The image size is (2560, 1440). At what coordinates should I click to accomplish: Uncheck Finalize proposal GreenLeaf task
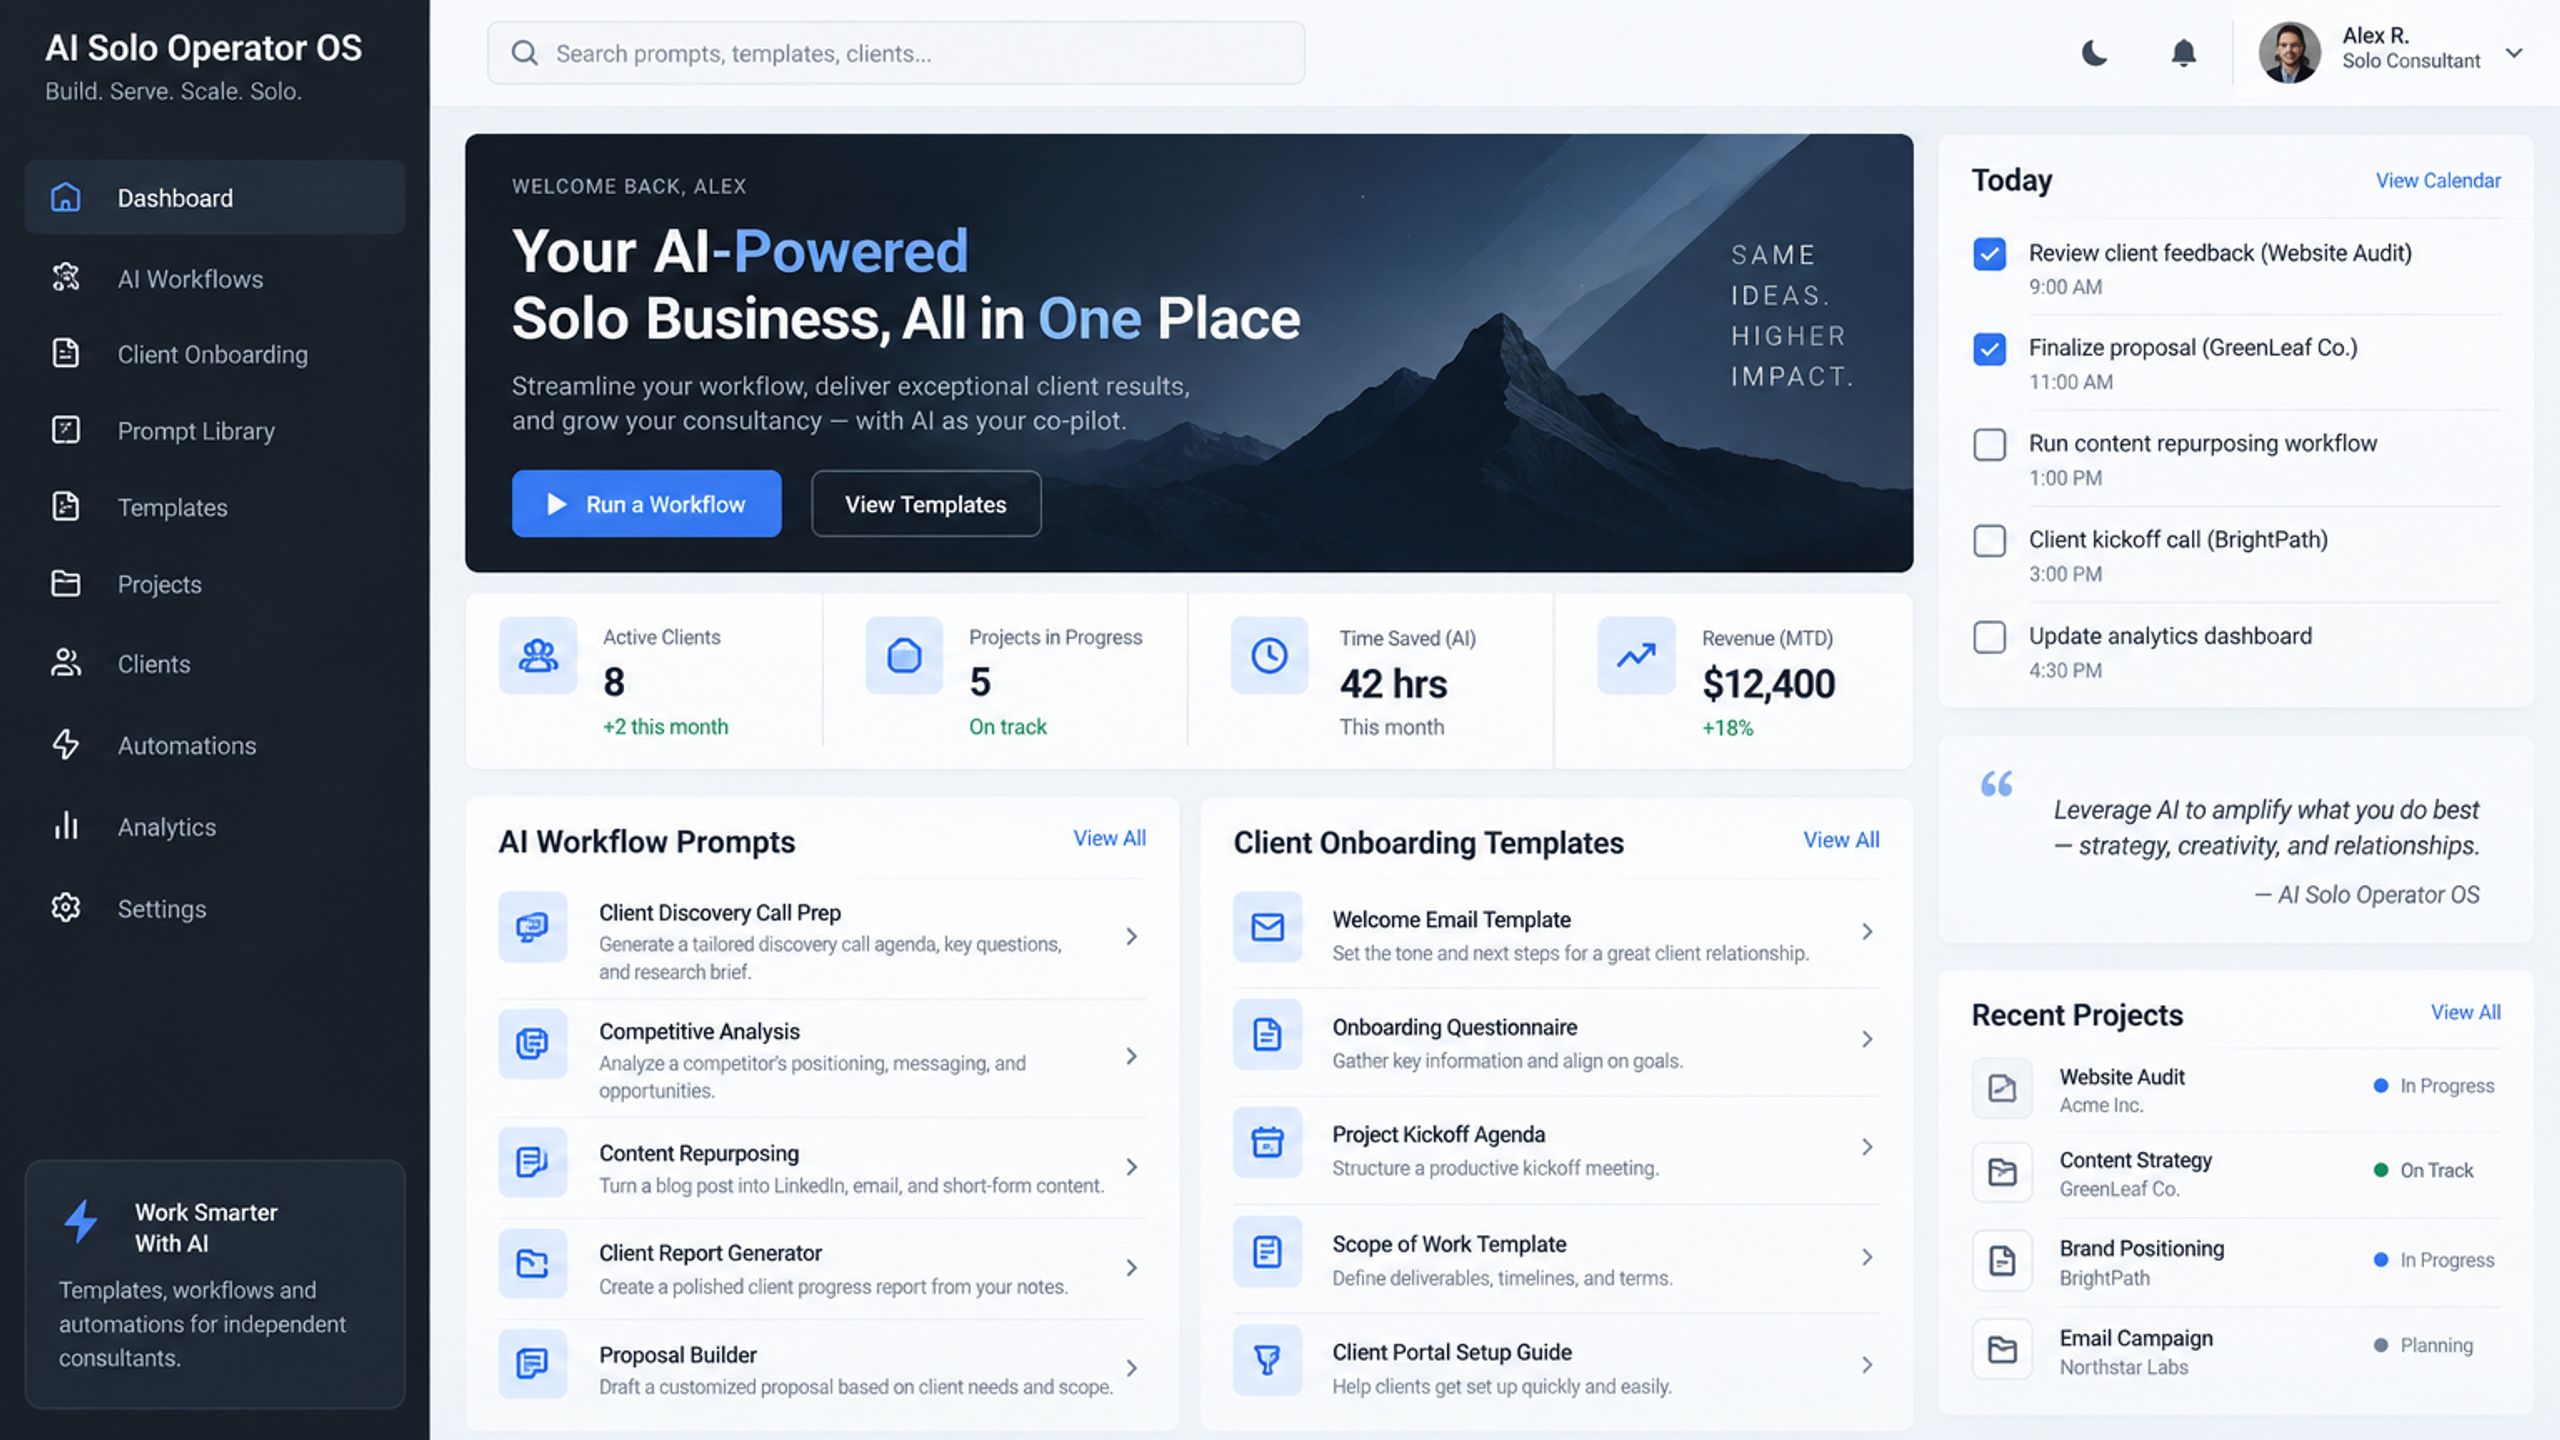[x=1989, y=349]
